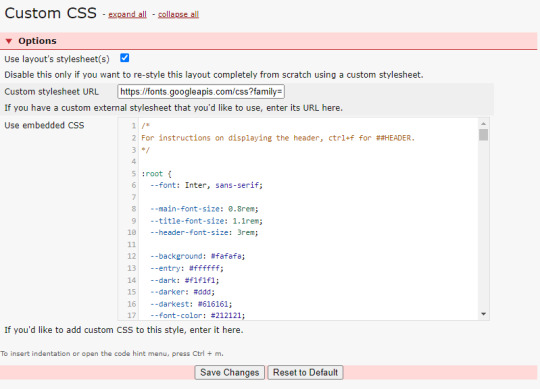Screen dimensions: 540x389
Task: Click the --title-font-size: 1.1rem line
Action: [206, 221]
